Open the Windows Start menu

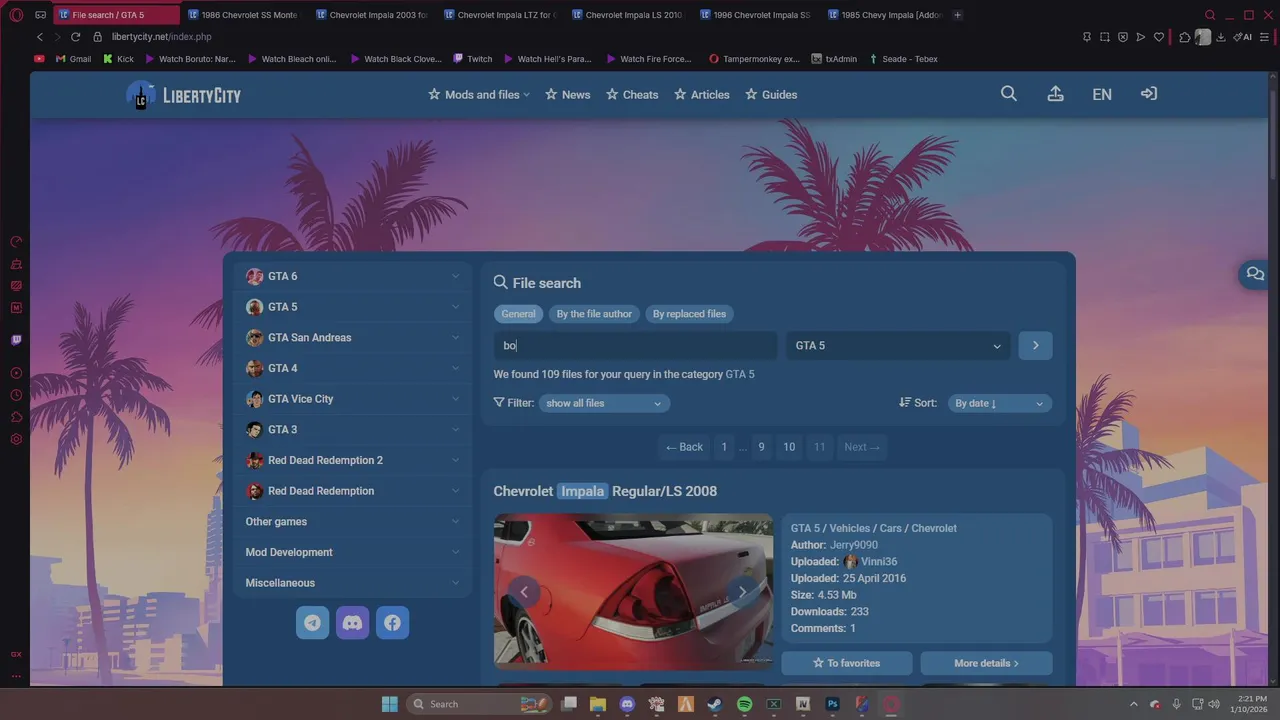390,704
